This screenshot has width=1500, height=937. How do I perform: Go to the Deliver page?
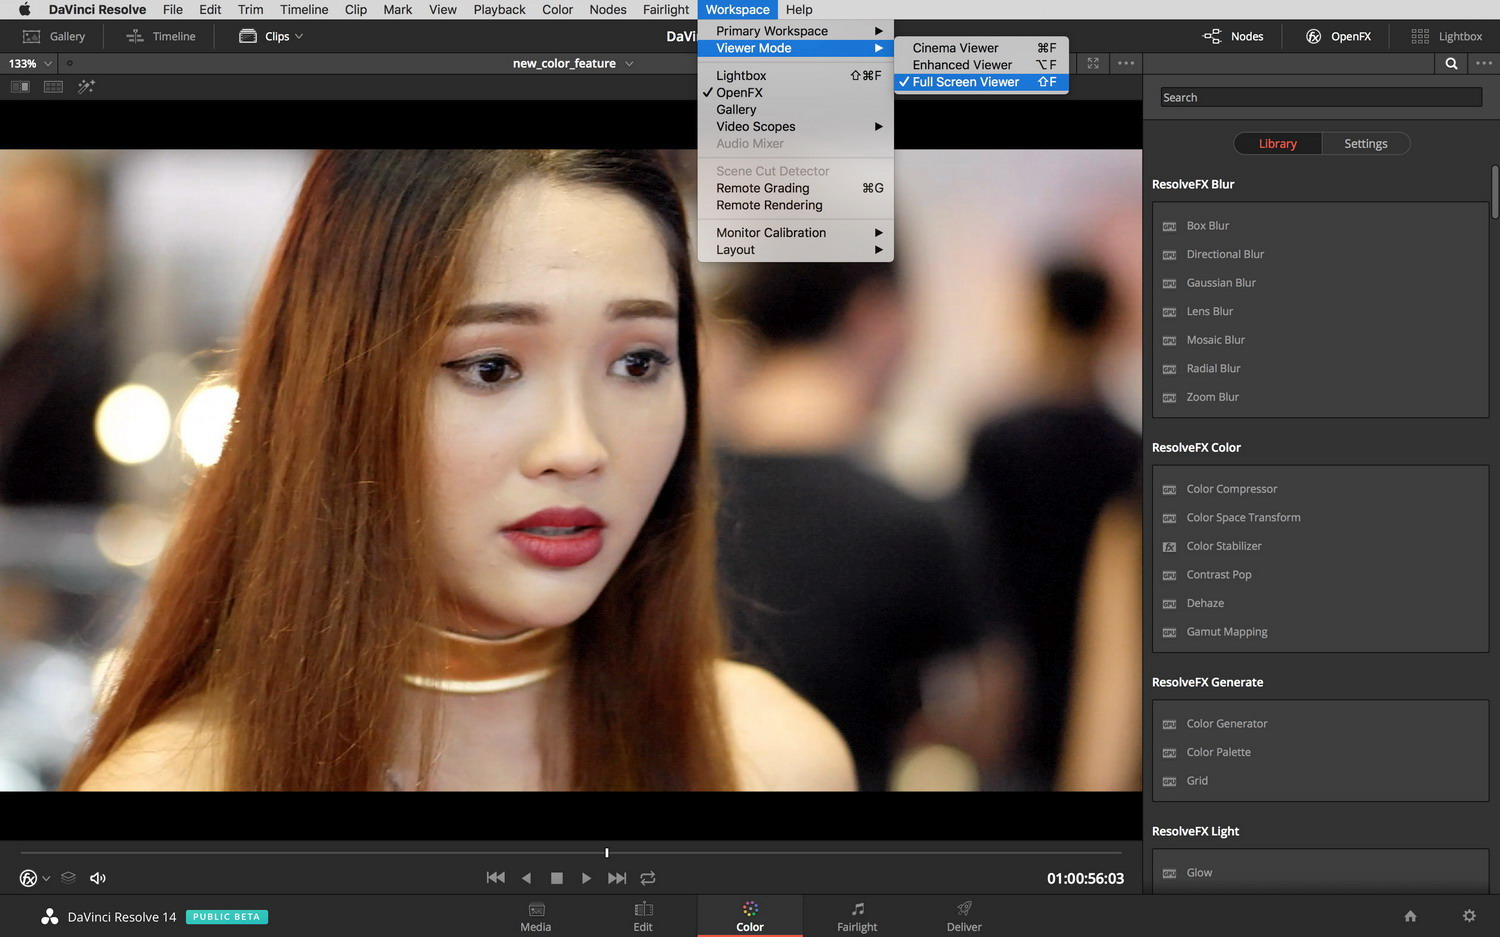964,916
